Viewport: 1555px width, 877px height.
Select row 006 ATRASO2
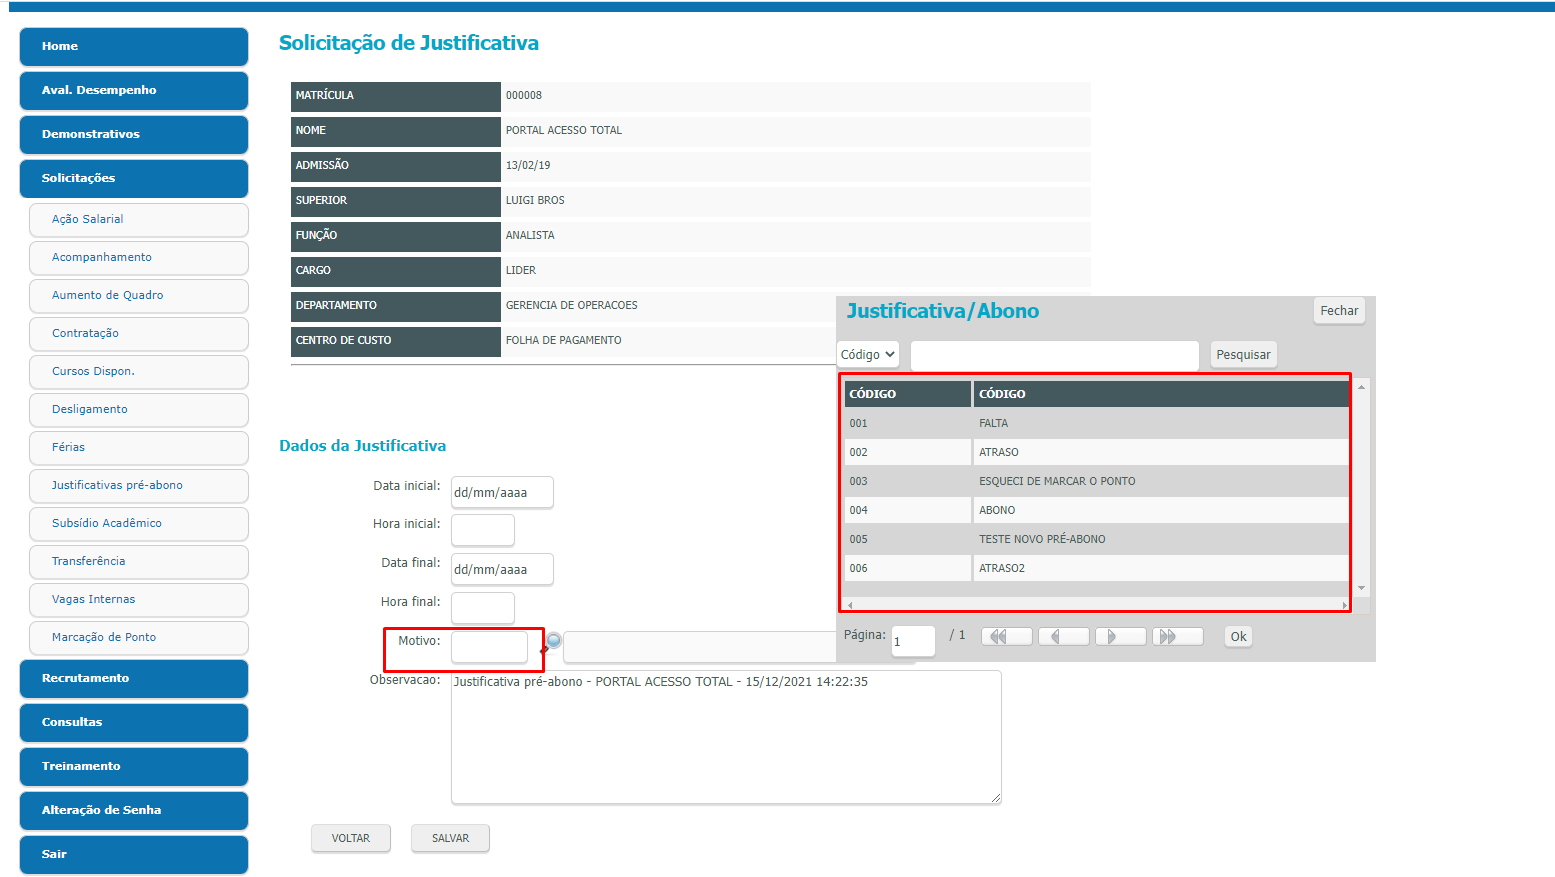(x=1096, y=568)
